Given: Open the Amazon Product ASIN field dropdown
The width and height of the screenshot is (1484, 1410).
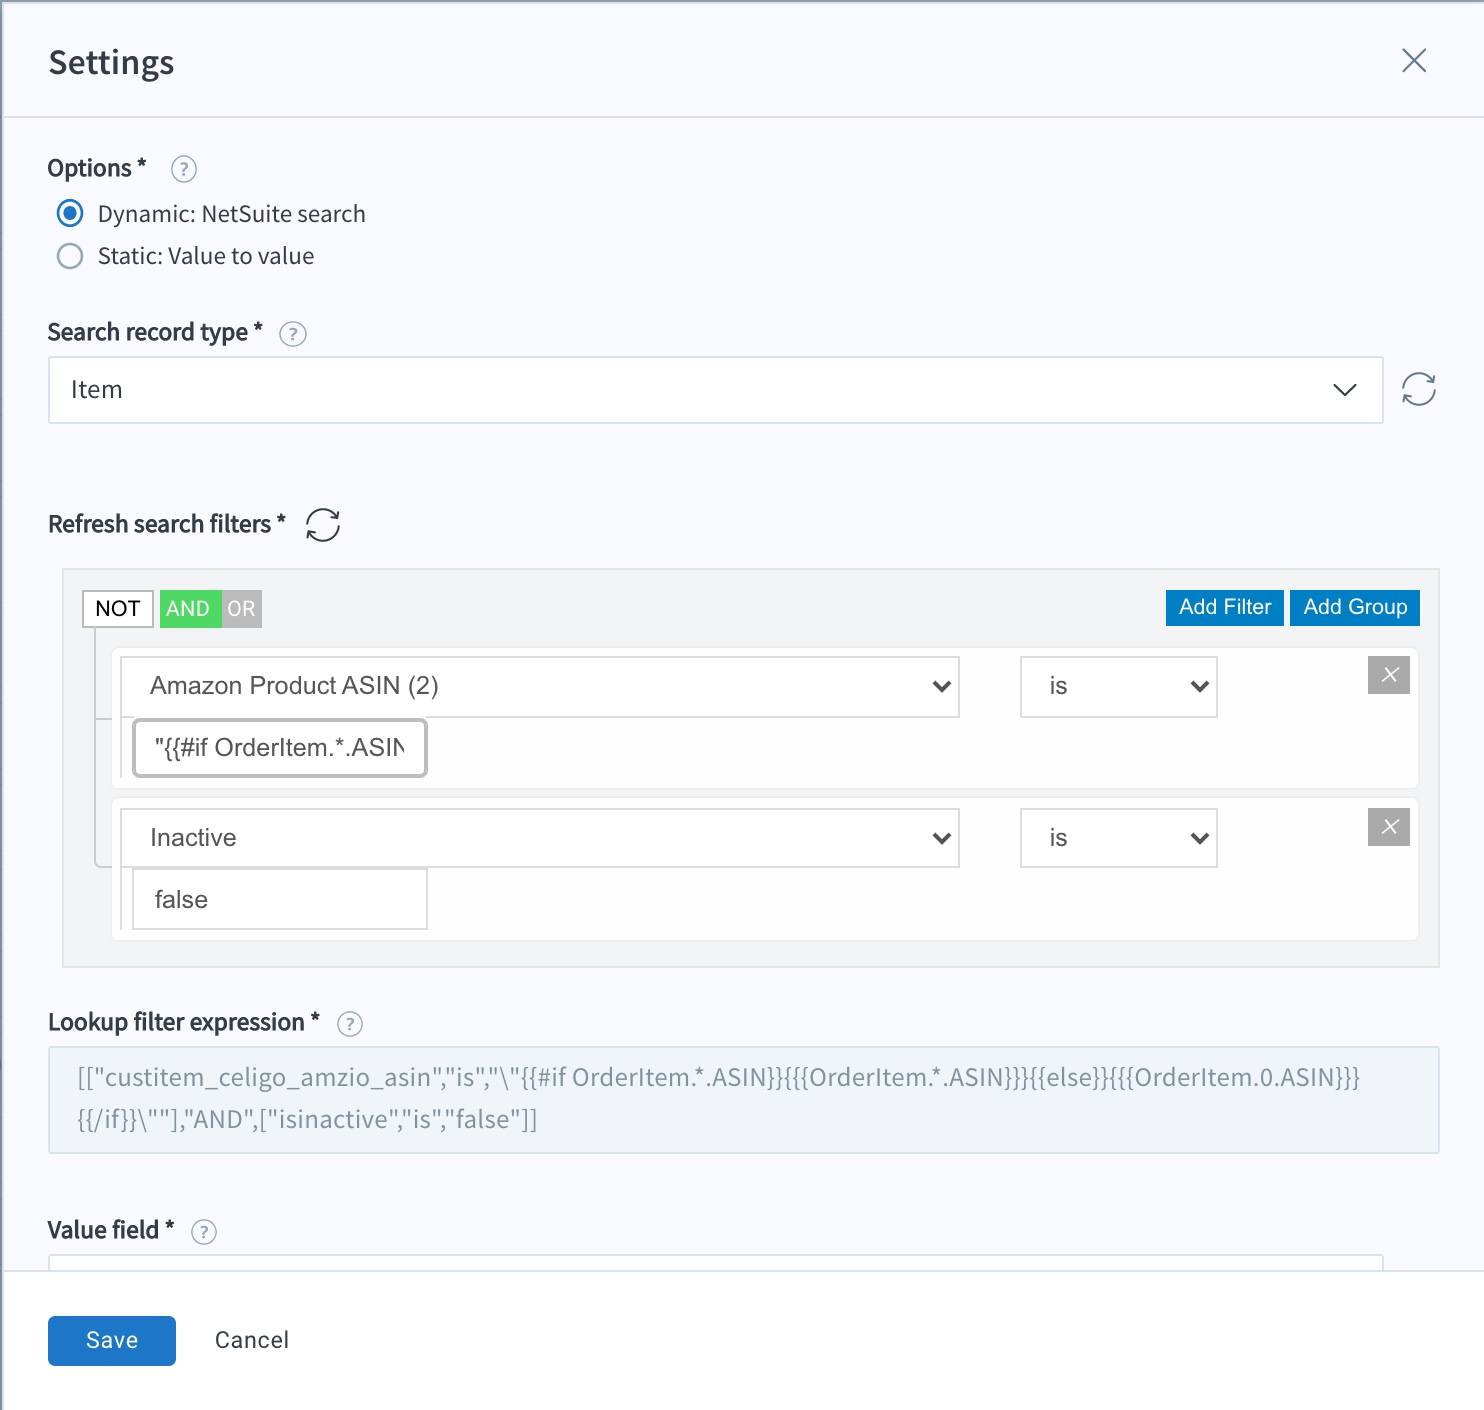Looking at the screenshot, I should click(x=539, y=686).
